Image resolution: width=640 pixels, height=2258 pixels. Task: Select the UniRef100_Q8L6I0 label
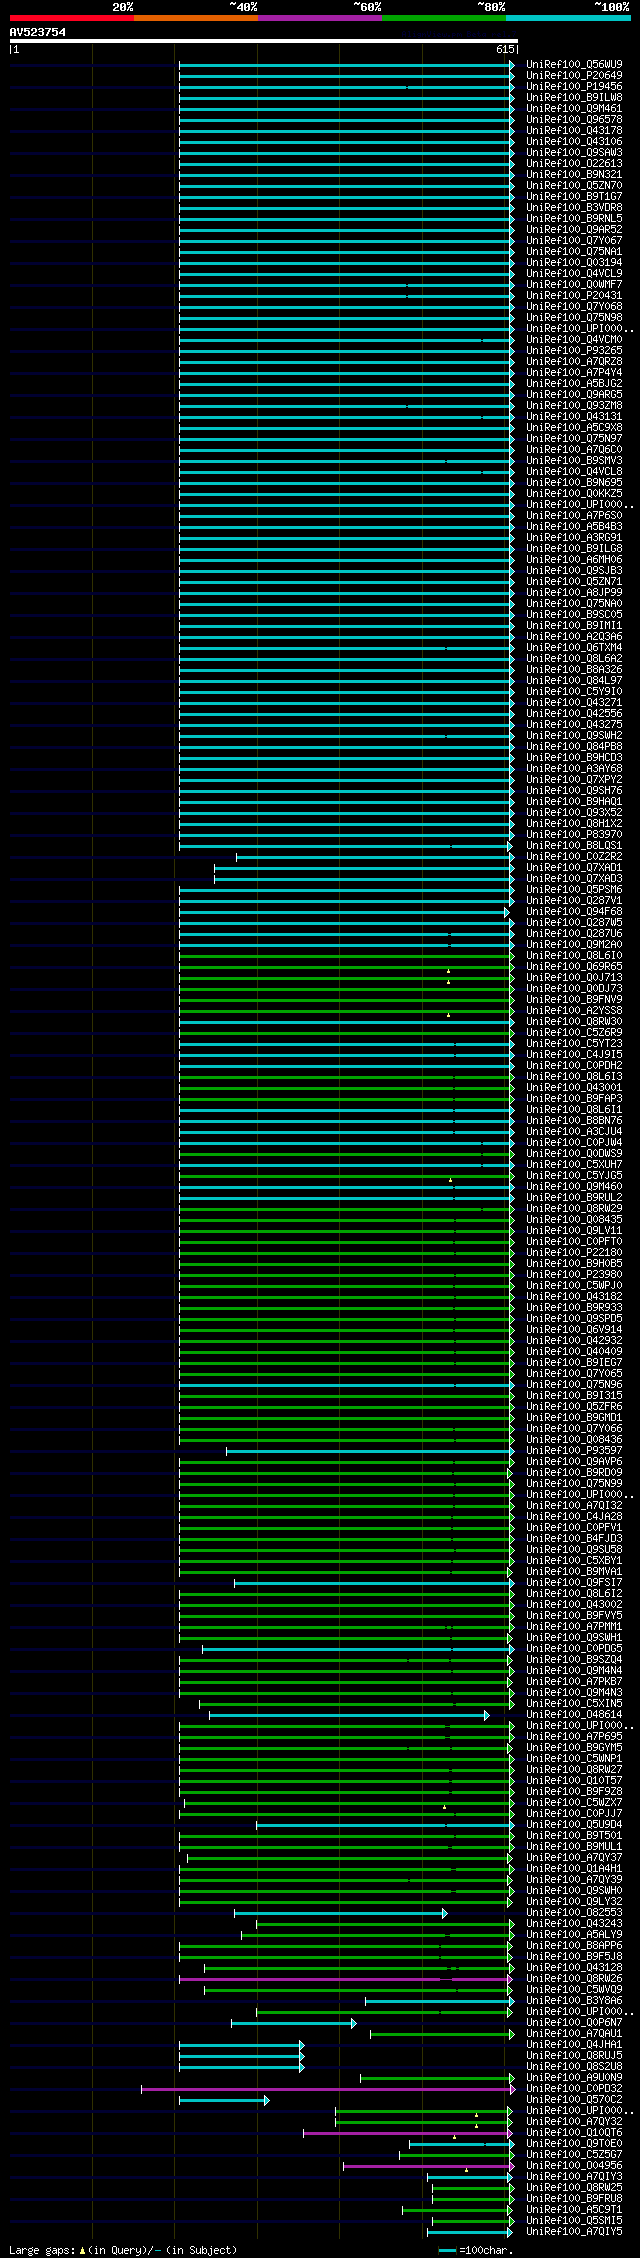click(x=574, y=955)
